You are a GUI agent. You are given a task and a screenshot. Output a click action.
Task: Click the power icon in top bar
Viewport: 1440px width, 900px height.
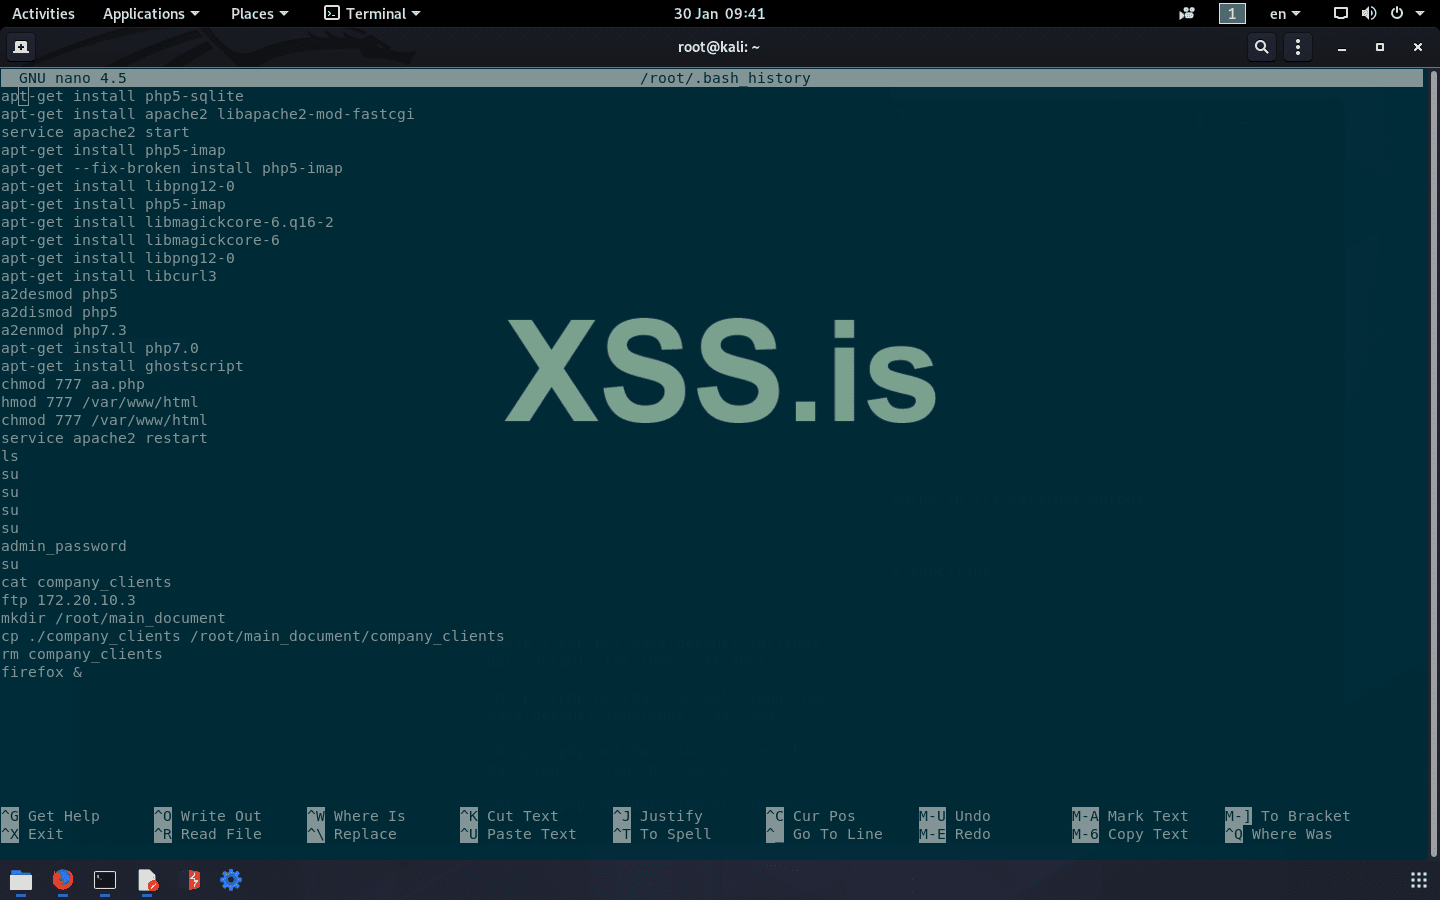pos(1397,14)
